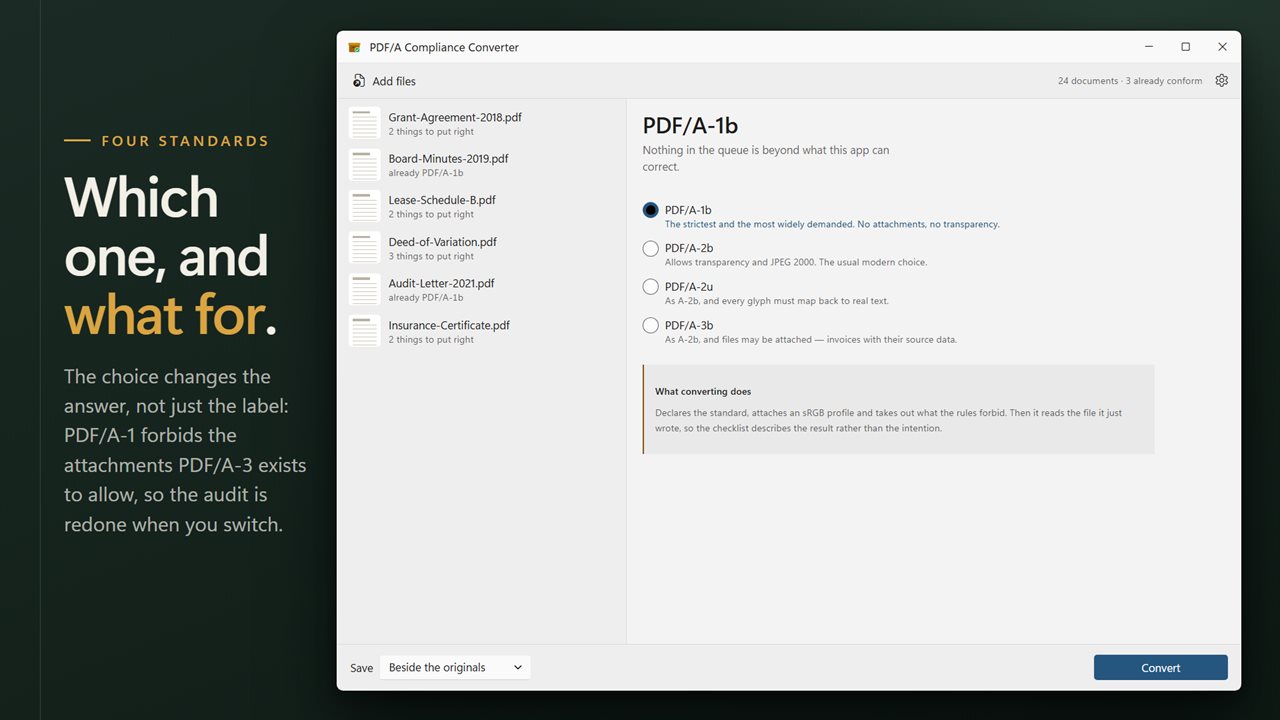Click the "Nothing in the queue" summary text

coord(766,158)
